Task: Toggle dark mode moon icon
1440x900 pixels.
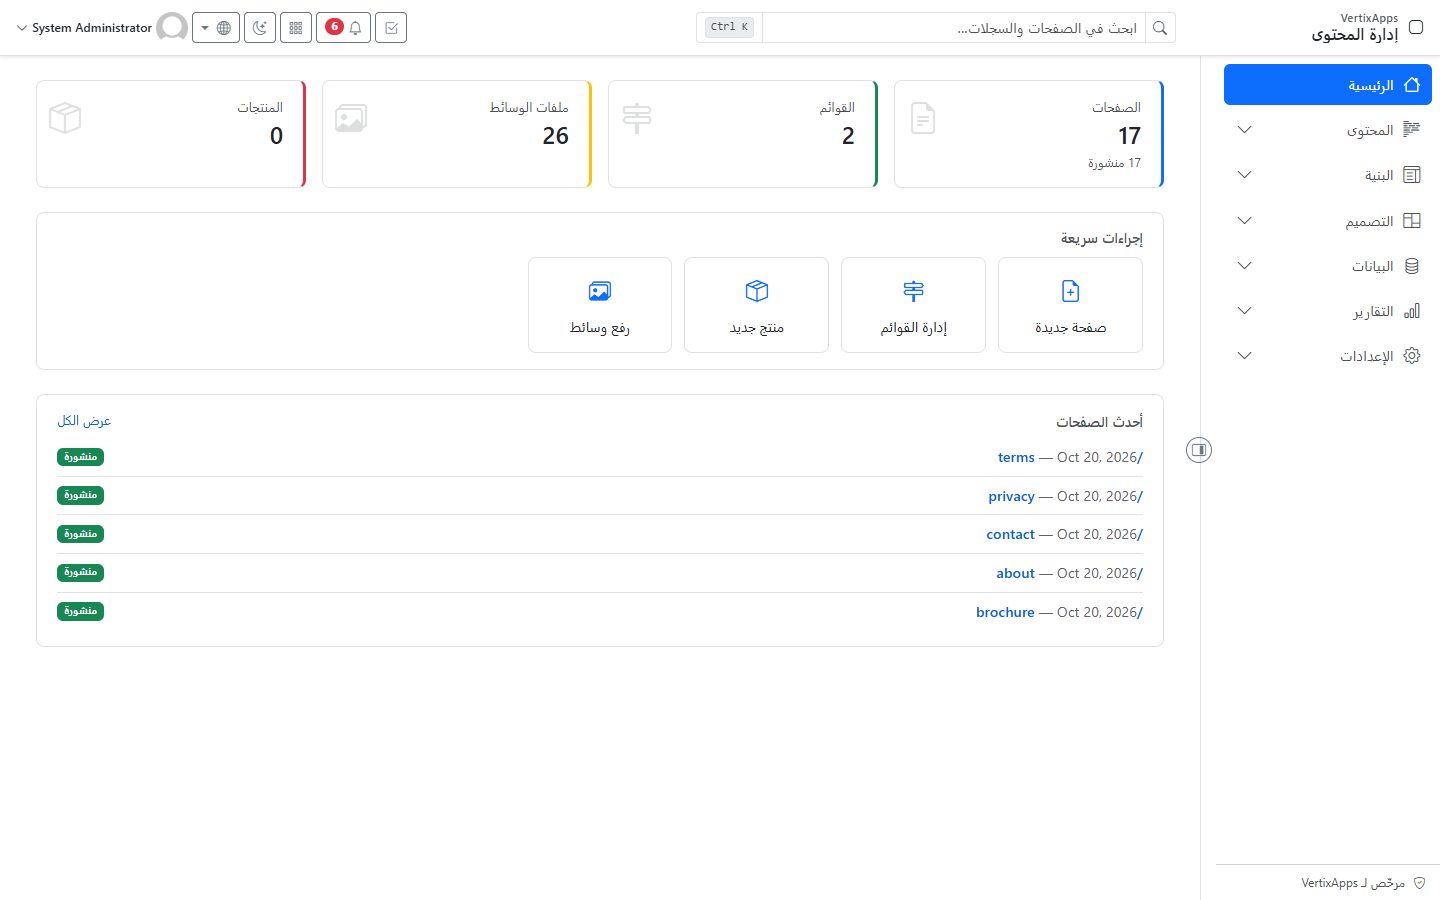Action: [260, 28]
